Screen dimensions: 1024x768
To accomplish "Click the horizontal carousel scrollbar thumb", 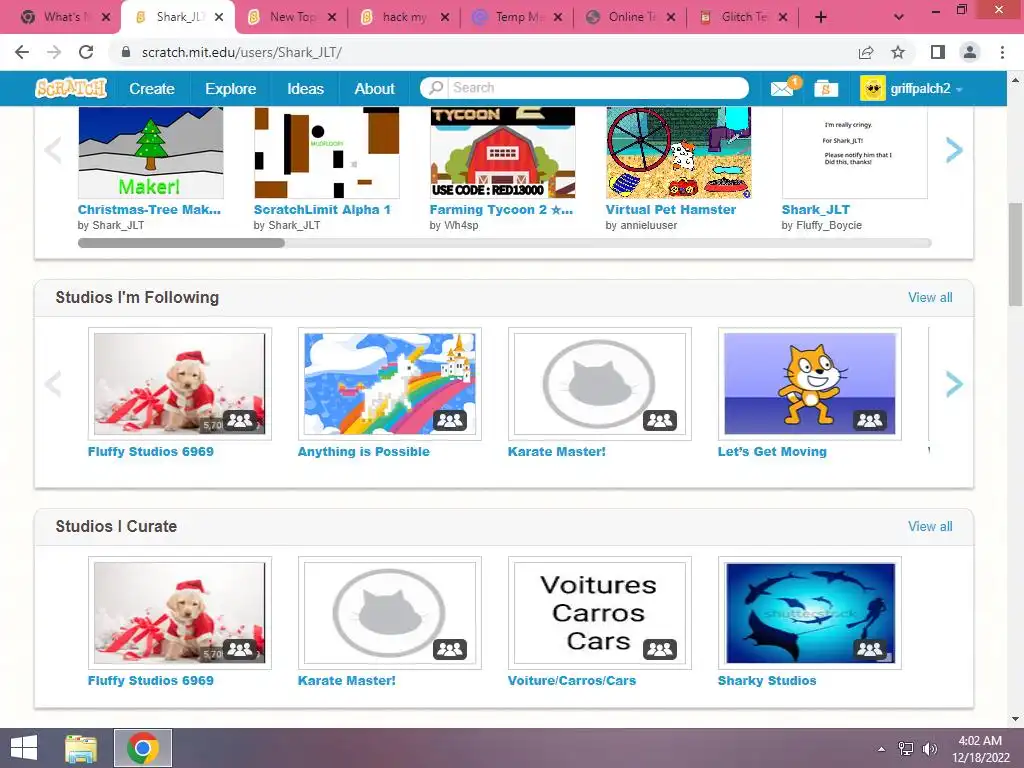I will click(x=181, y=243).
